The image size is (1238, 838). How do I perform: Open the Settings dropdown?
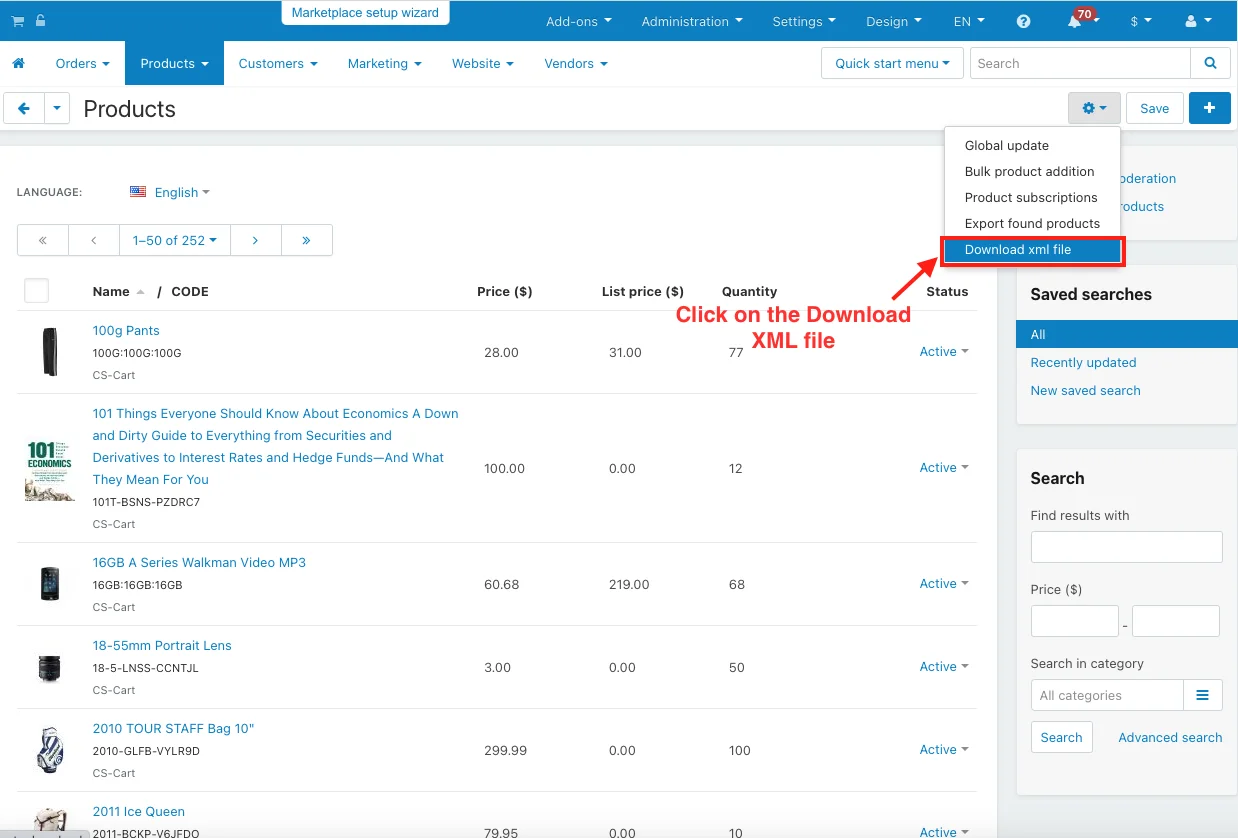[804, 21]
